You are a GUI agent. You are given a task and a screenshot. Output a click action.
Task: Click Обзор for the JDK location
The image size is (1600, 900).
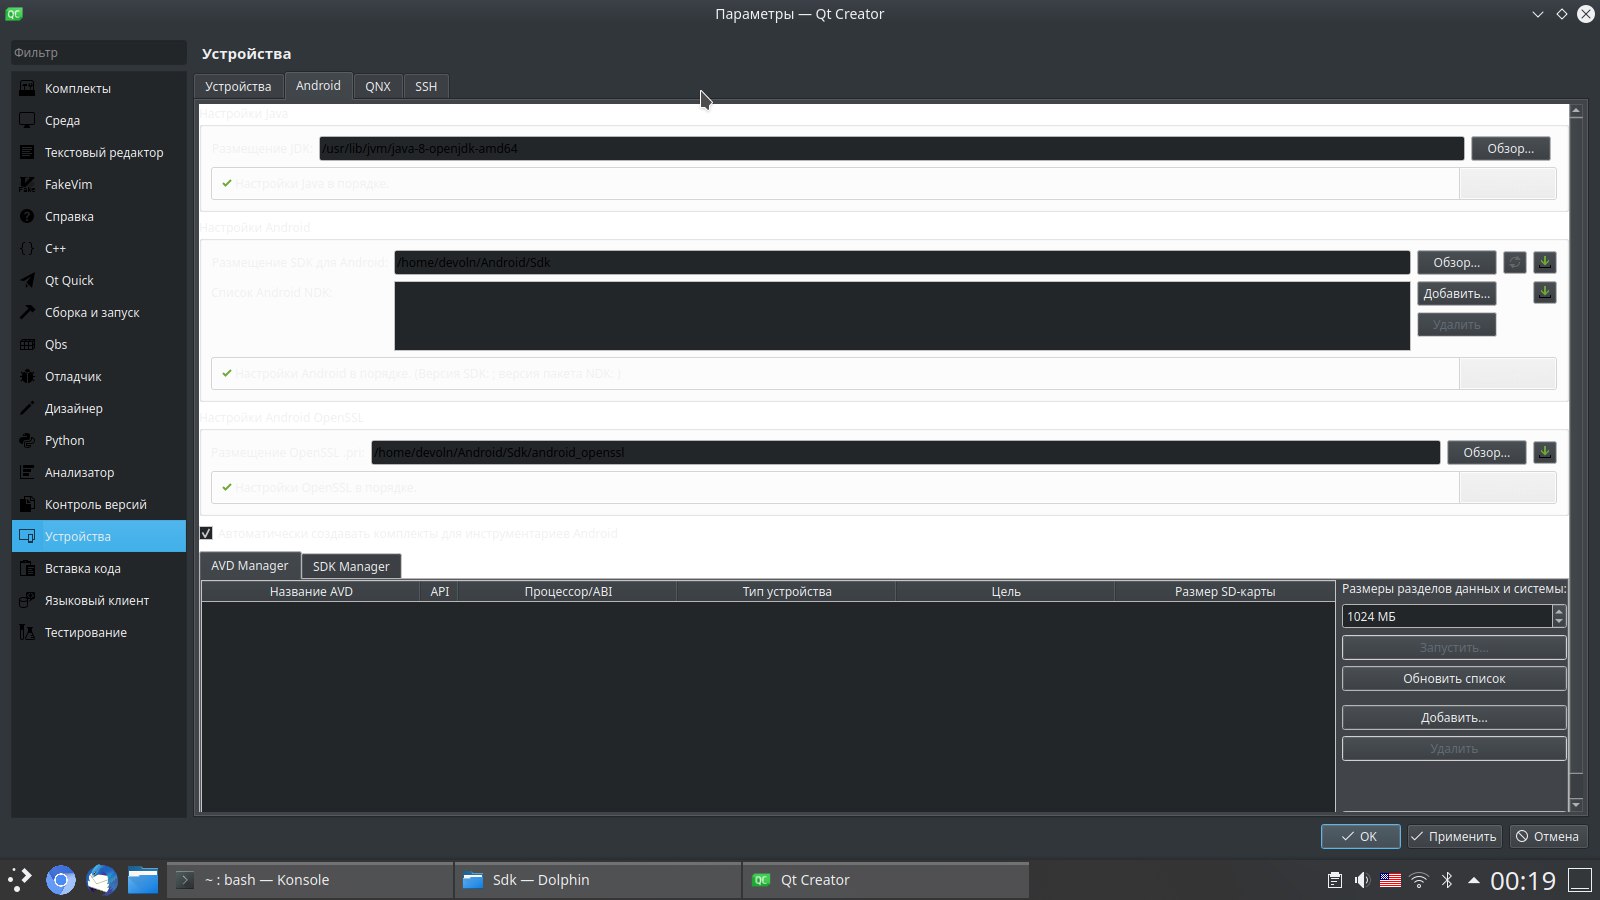1510,148
